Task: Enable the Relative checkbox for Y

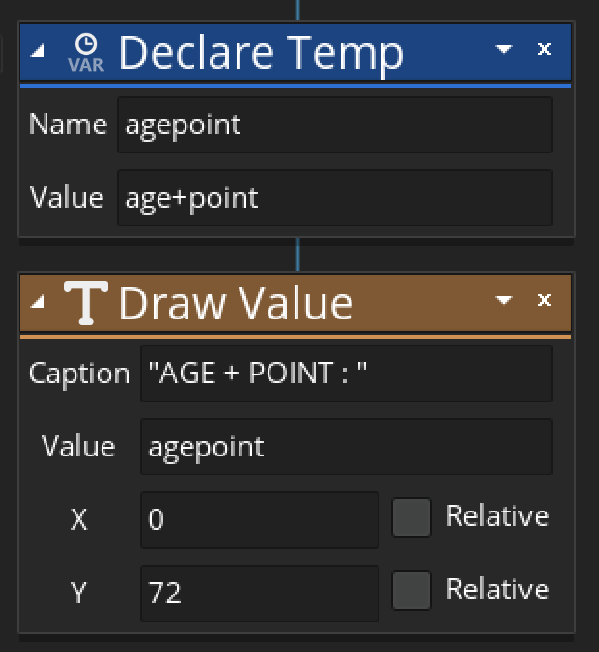Action: [x=412, y=590]
